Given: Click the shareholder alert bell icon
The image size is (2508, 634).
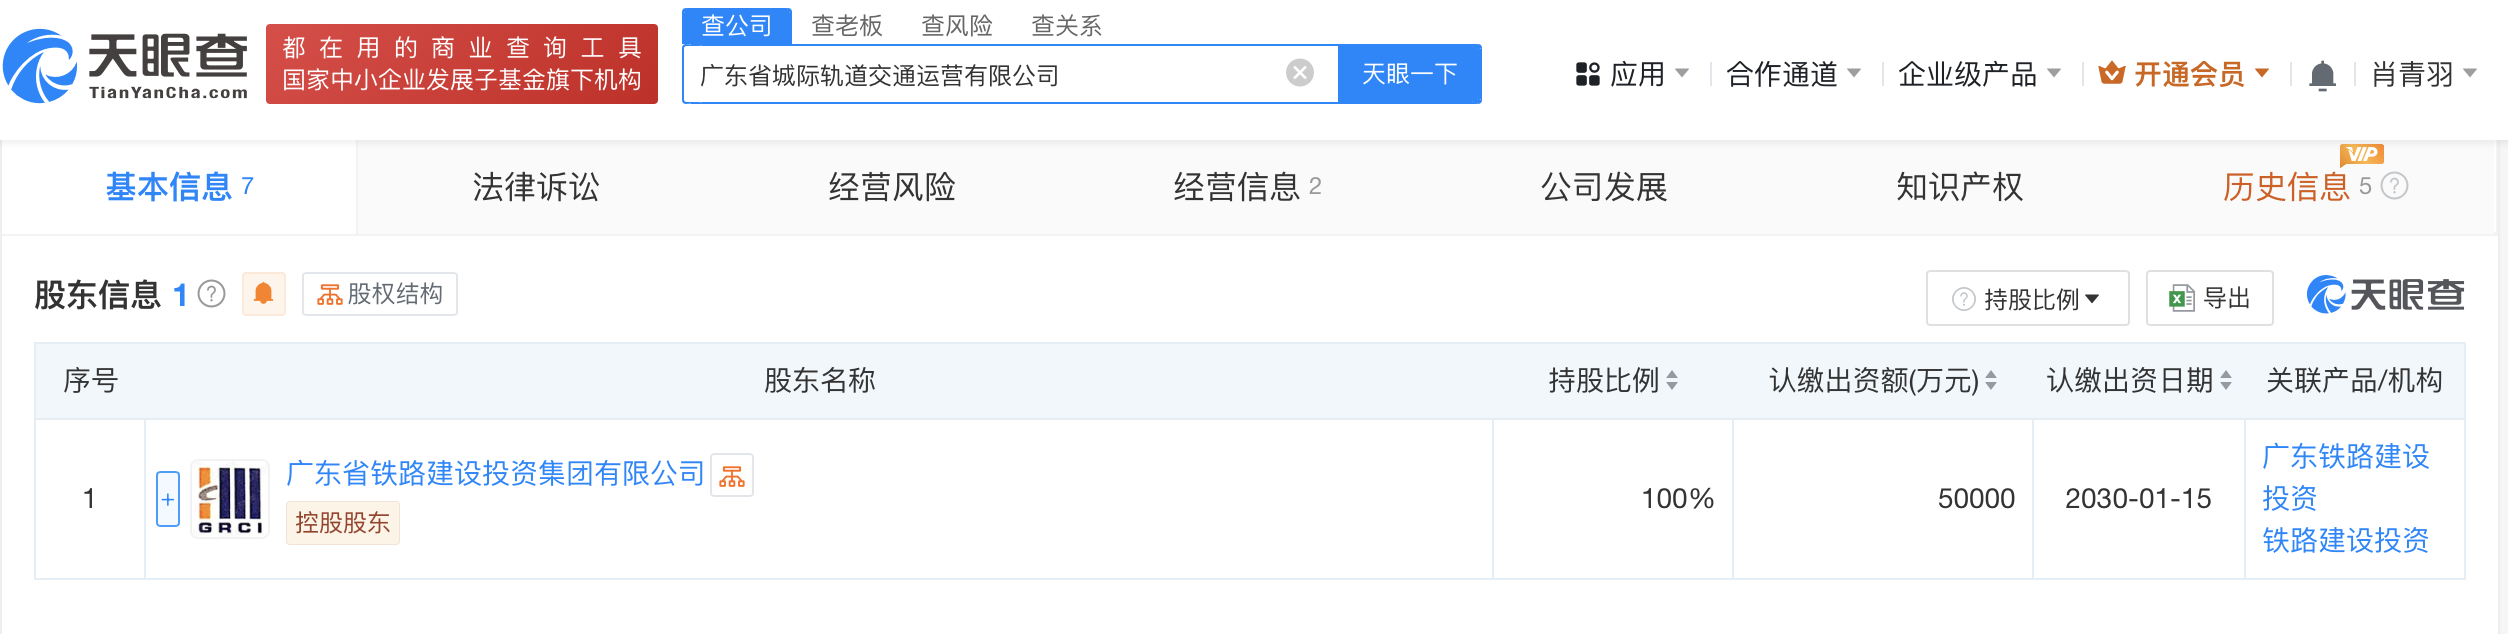Looking at the screenshot, I should (264, 294).
